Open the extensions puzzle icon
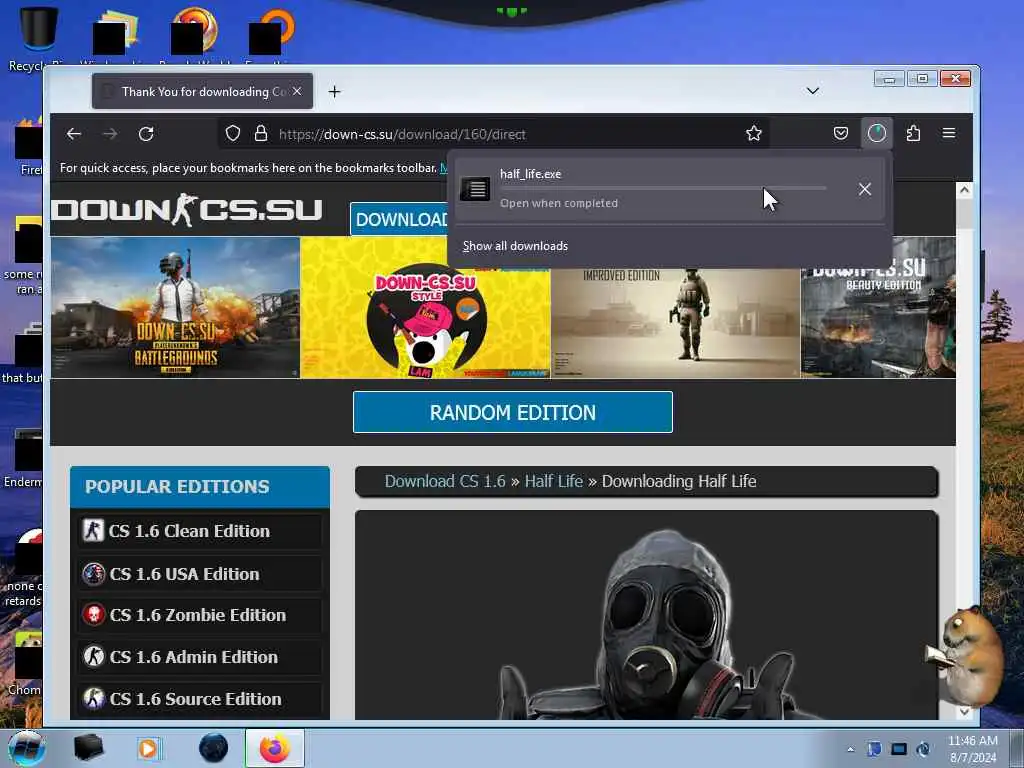Image resolution: width=1024 pixels, height=768 pixels. [913, 134]
